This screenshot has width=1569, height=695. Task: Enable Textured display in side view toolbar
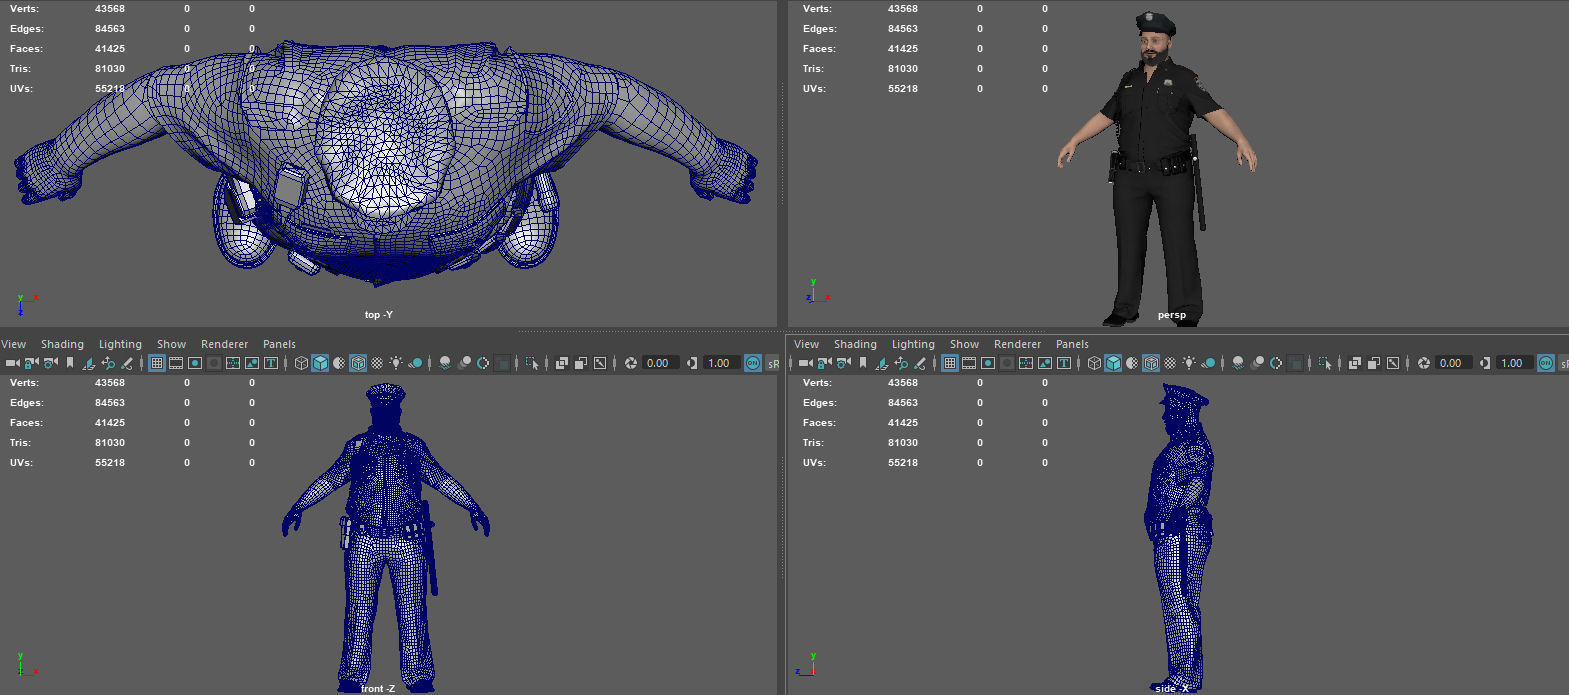(1170, 363)
